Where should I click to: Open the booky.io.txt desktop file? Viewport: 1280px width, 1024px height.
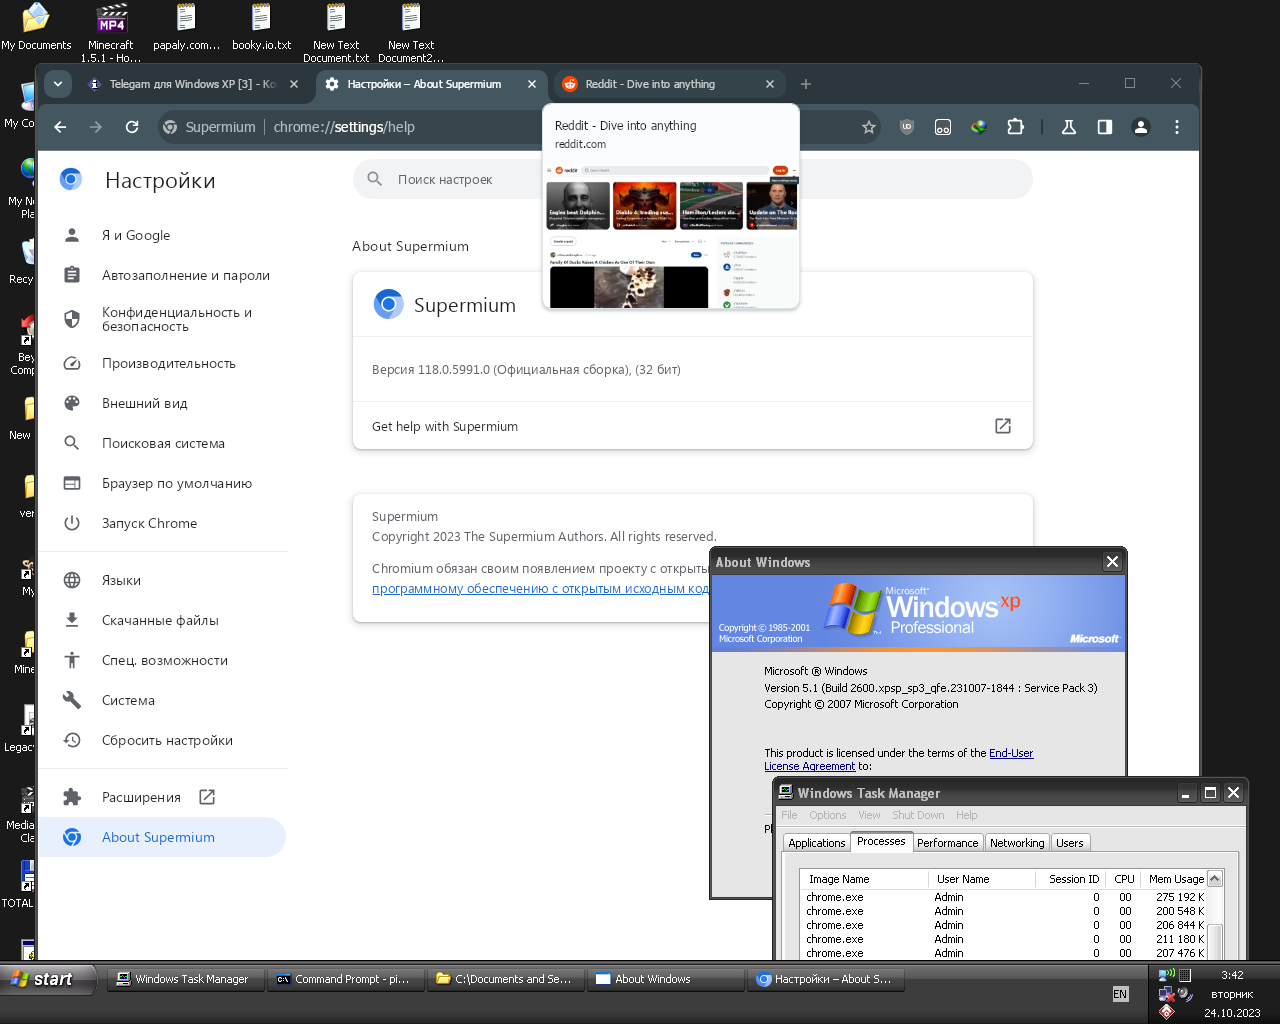tap(261, 27)
